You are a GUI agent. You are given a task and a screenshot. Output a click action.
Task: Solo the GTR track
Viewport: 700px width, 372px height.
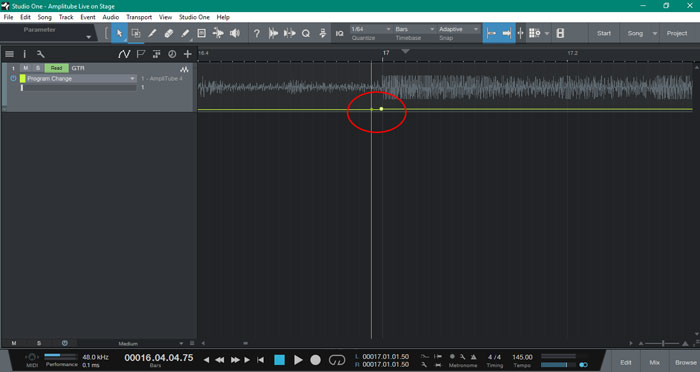38,68
